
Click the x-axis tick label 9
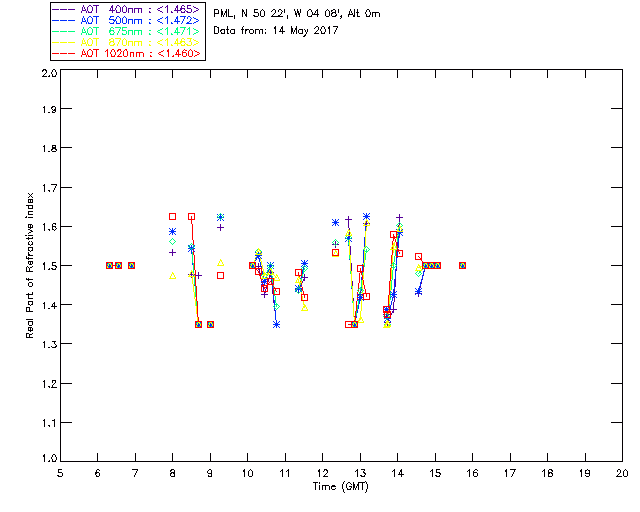tap(210, 473)
